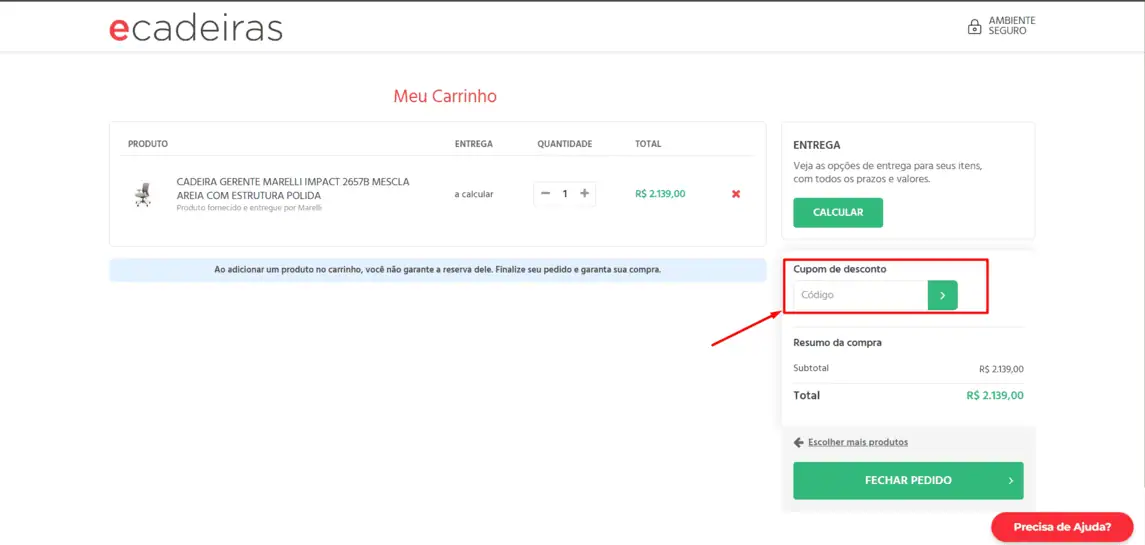Click the ecadeiras logo
This screenshot has height=545, width=1145.
pos(196,28)
